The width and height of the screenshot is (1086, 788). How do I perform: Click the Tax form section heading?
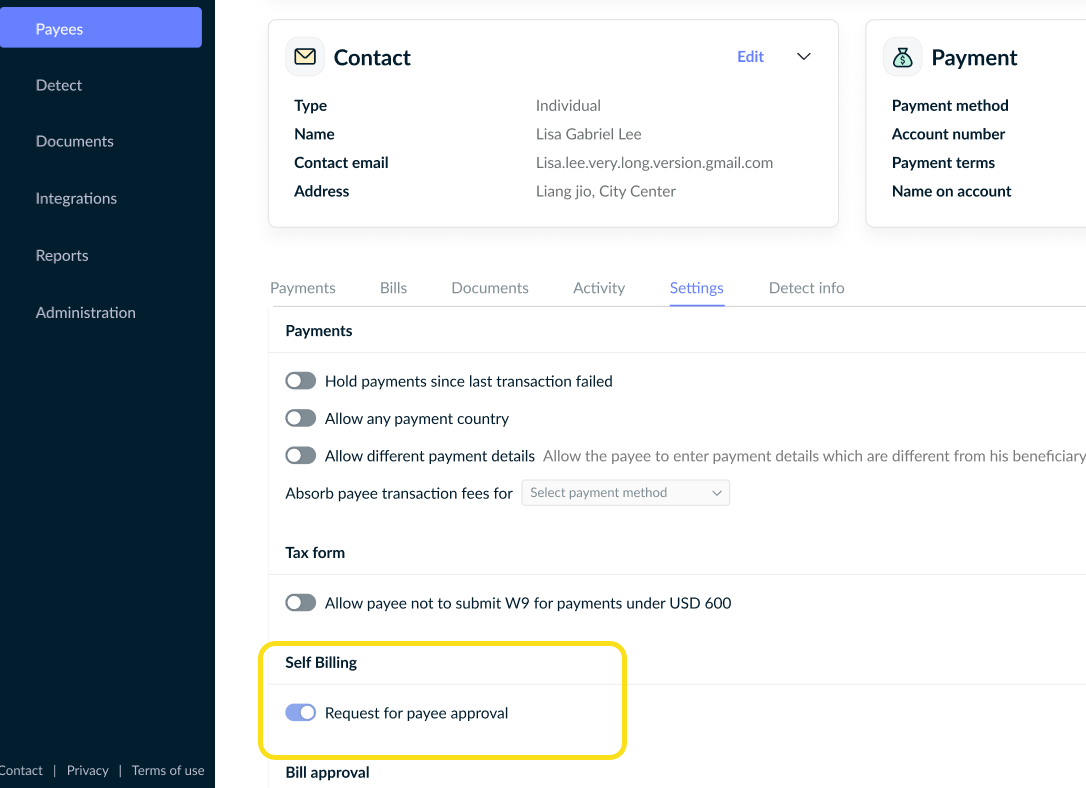[x=315, y=553]
